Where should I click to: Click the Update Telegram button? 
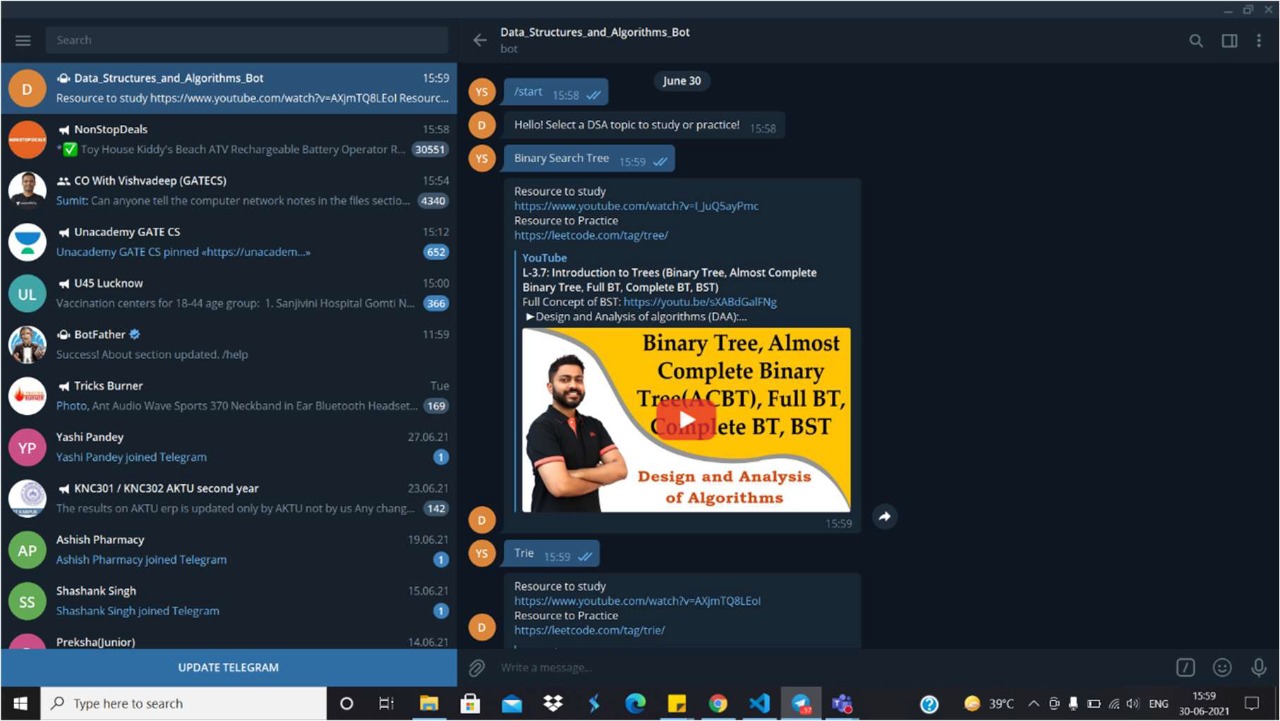[x=228, y=667]
